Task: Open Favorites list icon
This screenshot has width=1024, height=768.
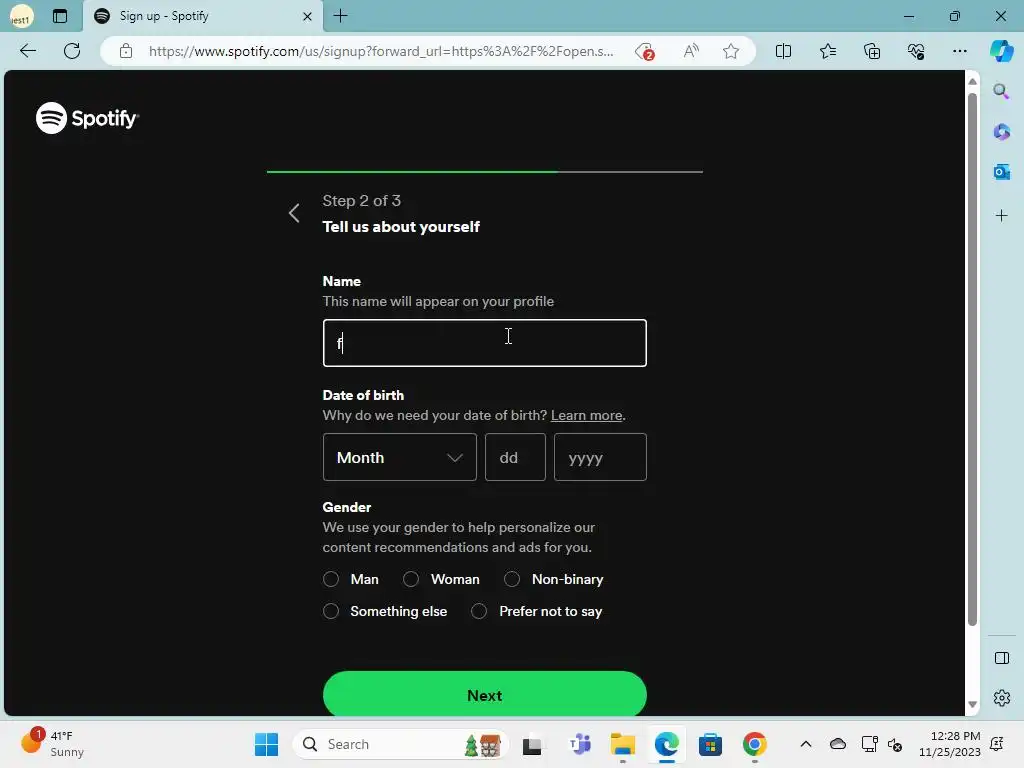Action: point(827,51)
